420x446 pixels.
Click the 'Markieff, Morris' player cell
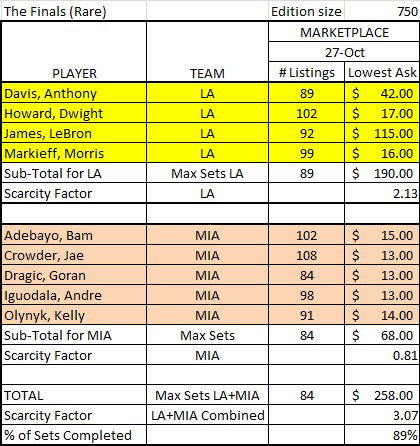[74, 153]
